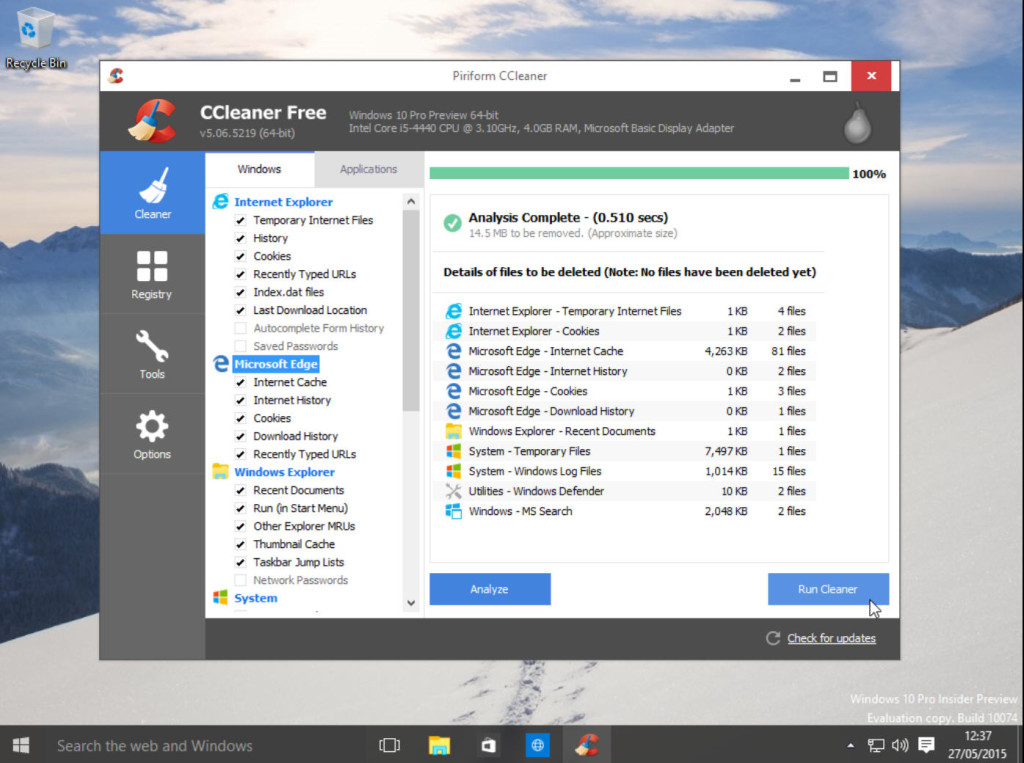
Task: Select Internet Explorer - Cookies result row
Action: pyautogui.click(x=626, y=331)
